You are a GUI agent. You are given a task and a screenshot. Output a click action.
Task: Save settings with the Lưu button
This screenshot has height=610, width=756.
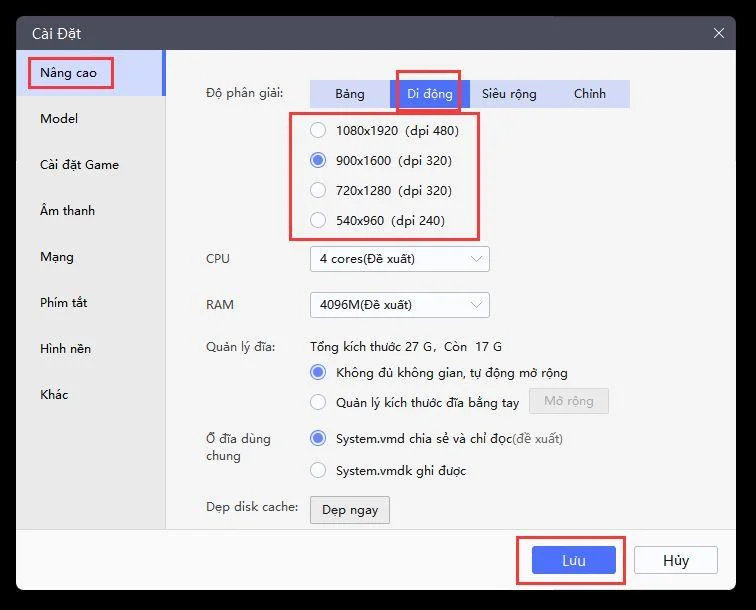574,560
